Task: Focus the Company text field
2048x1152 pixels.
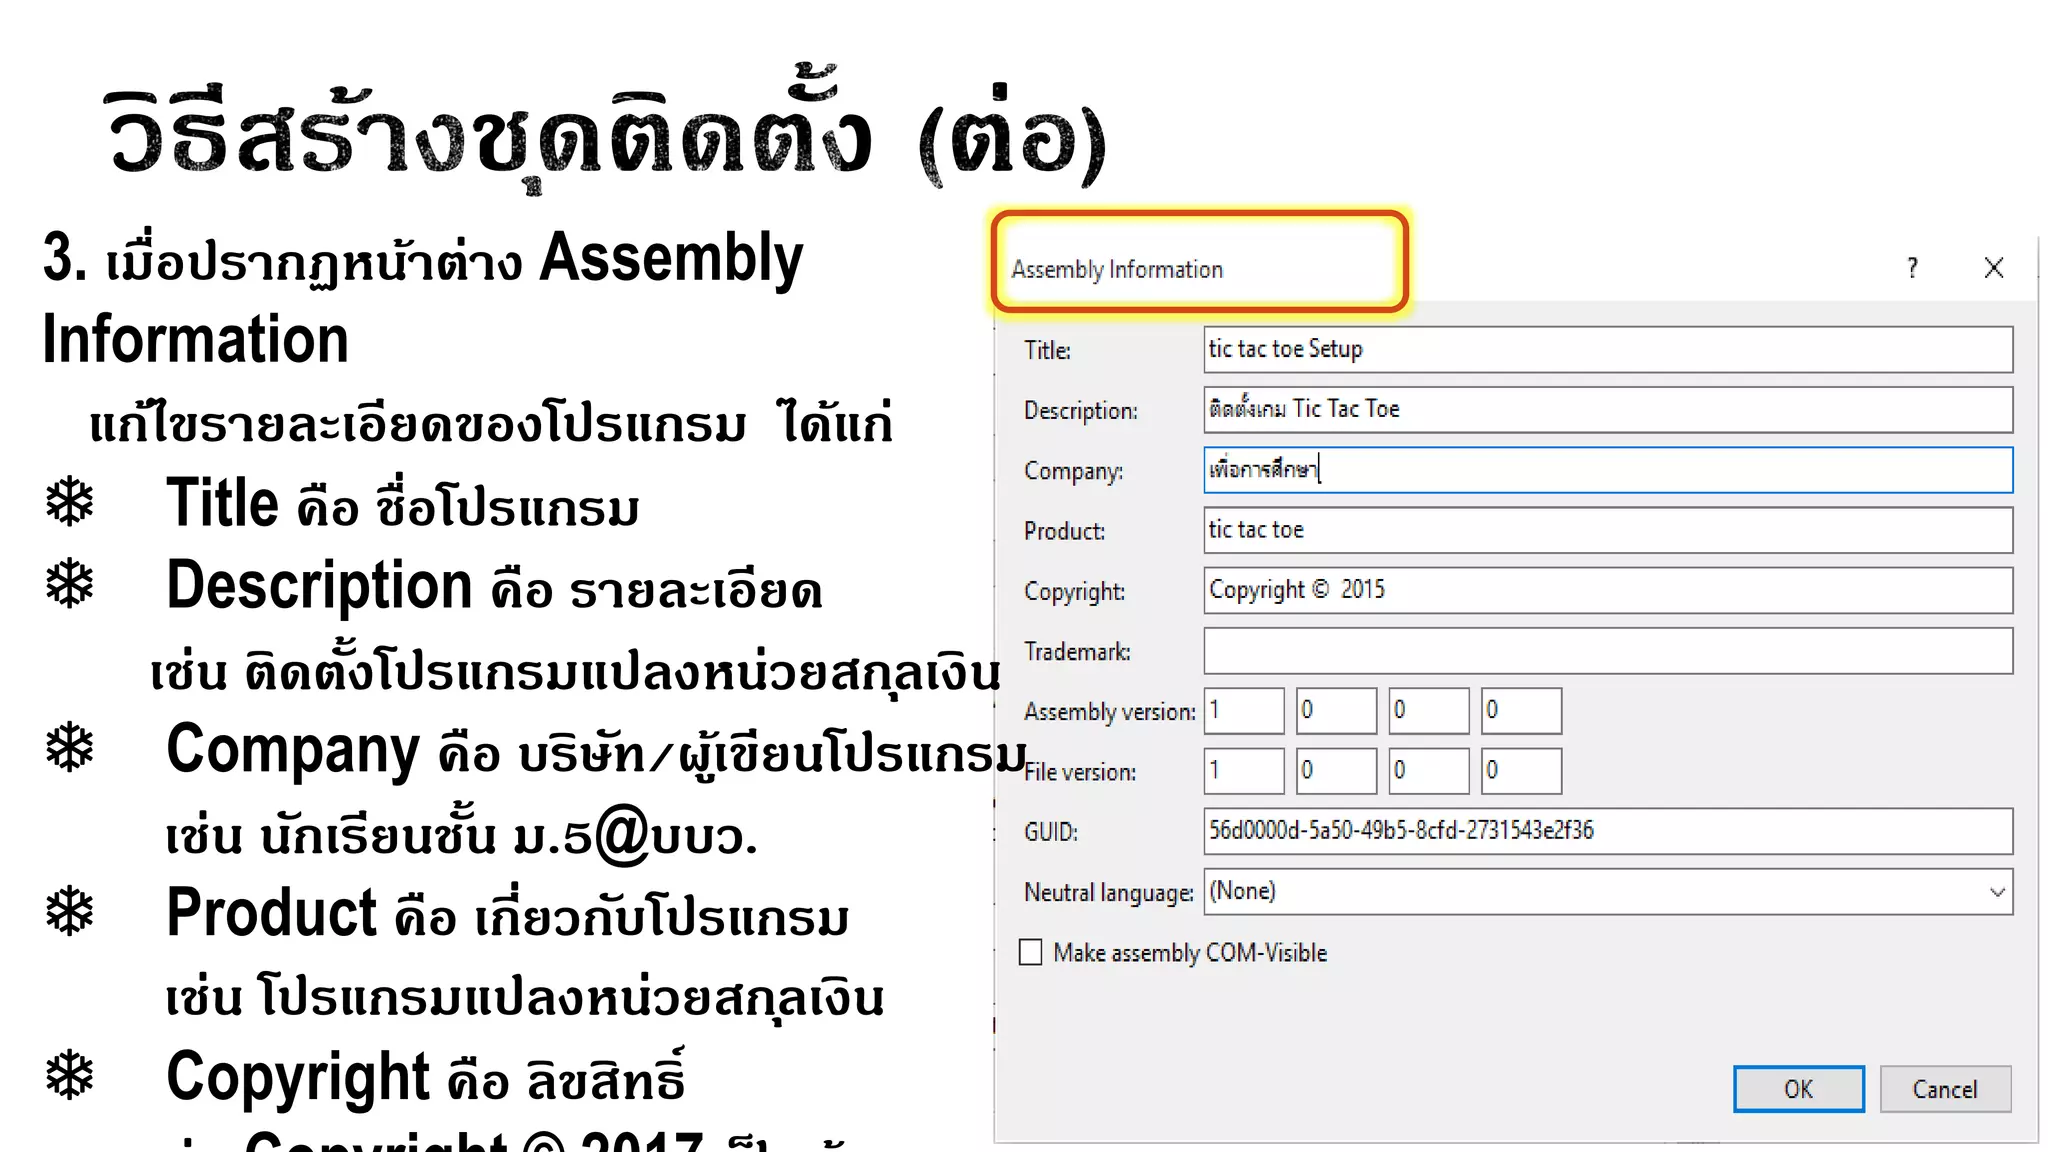Action: point(1608,470)
